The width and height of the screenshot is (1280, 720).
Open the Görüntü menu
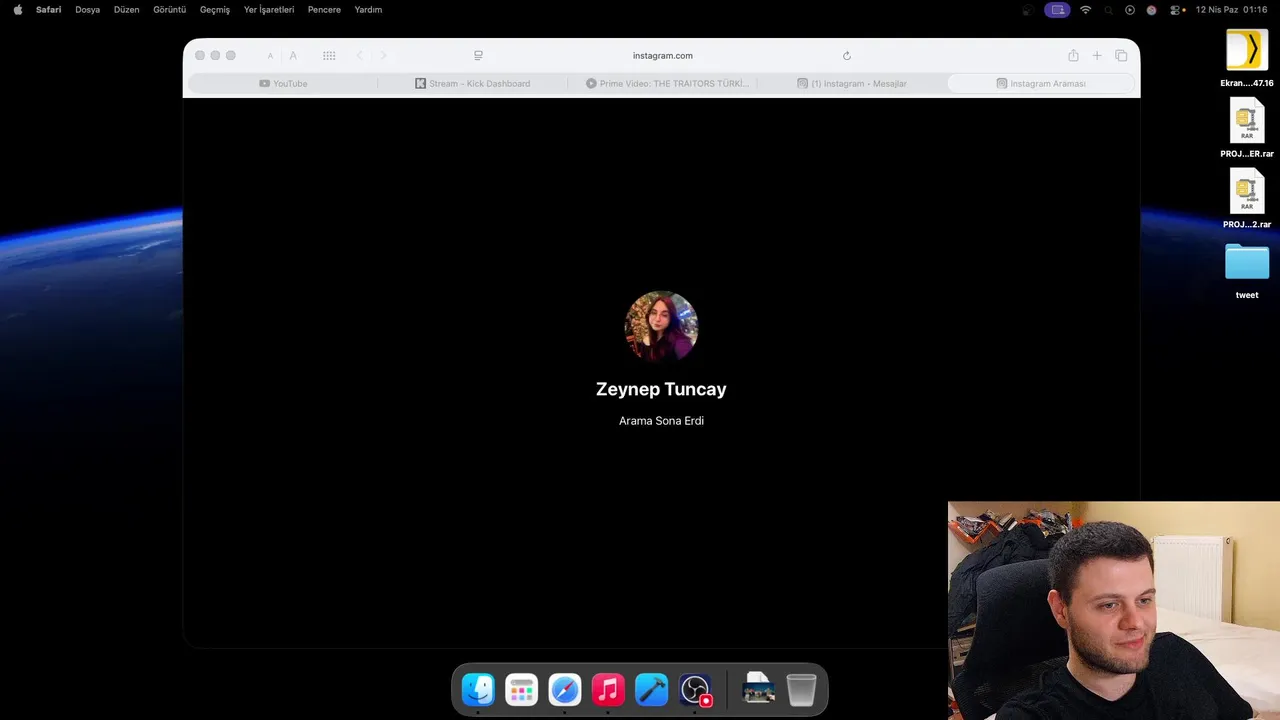coord(169,10)
